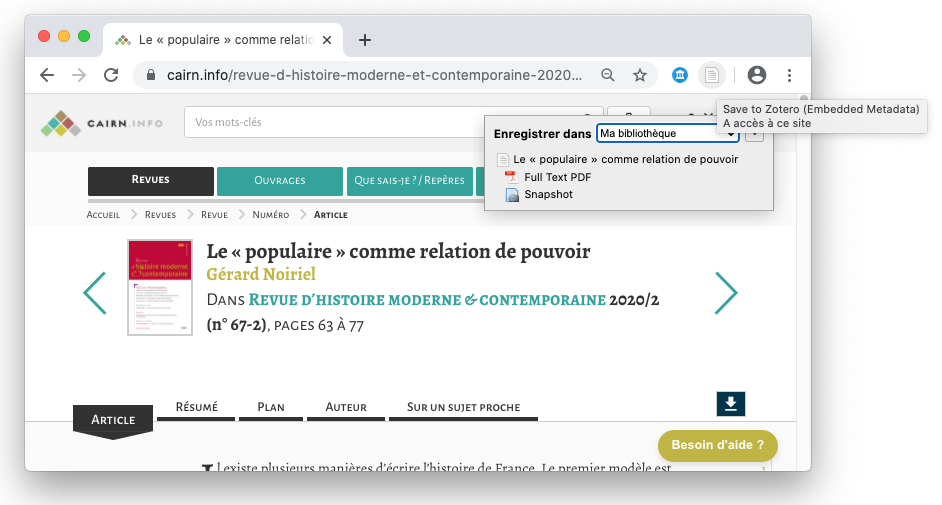This screenshot has width=942, height=505.
Task: Reload the page with the refresh icon
Action: tap(111, 75)
